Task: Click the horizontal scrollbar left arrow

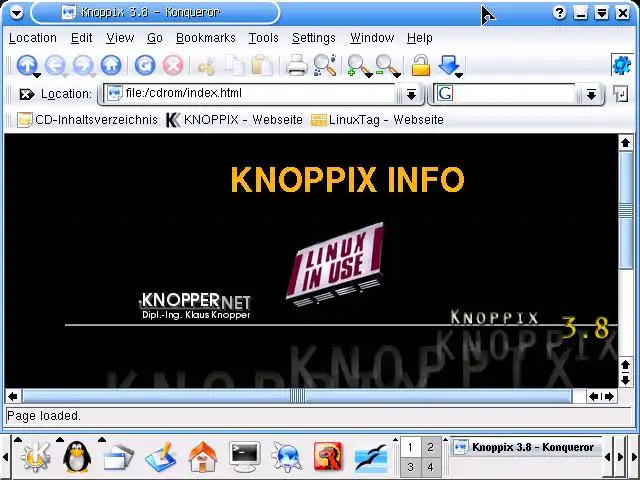Action: click(13, 396)
